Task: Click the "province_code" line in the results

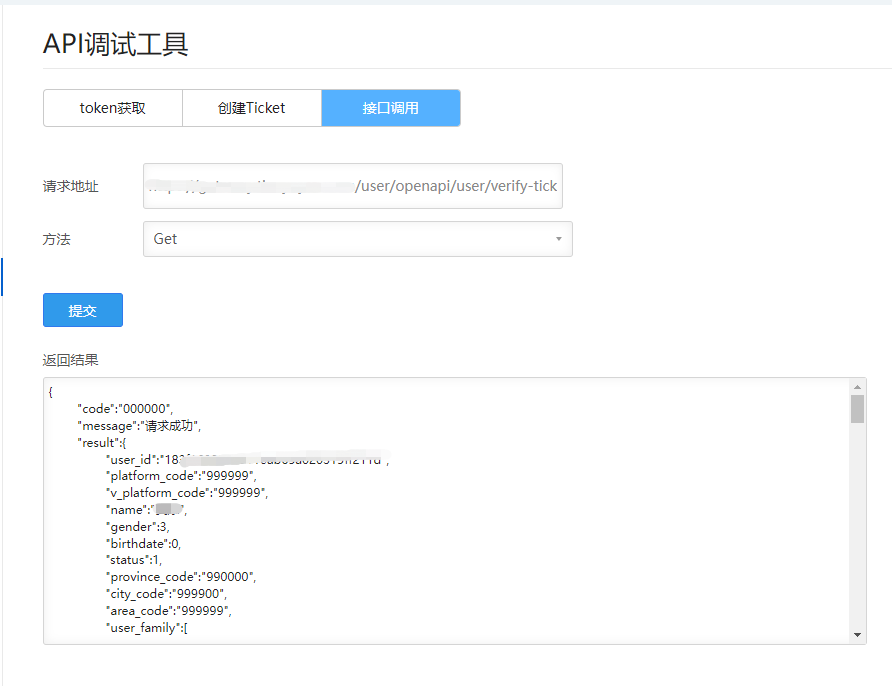Action: tap(181, 577)
